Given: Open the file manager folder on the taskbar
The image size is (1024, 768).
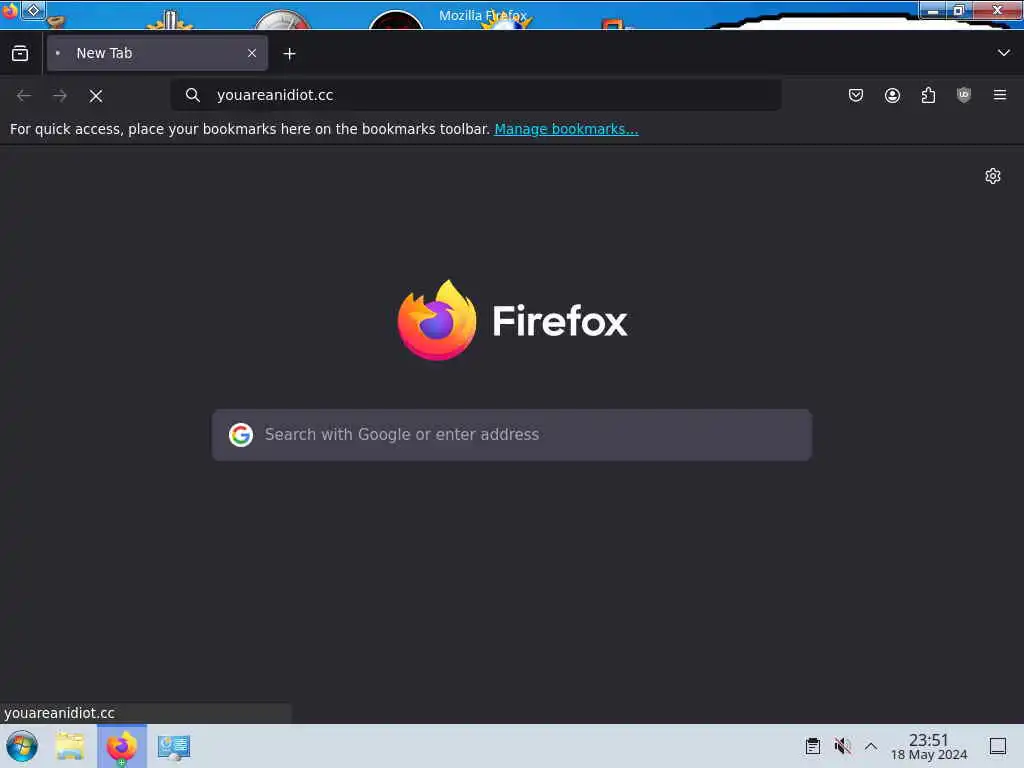Looking at the screenshot, I should 71,746.
